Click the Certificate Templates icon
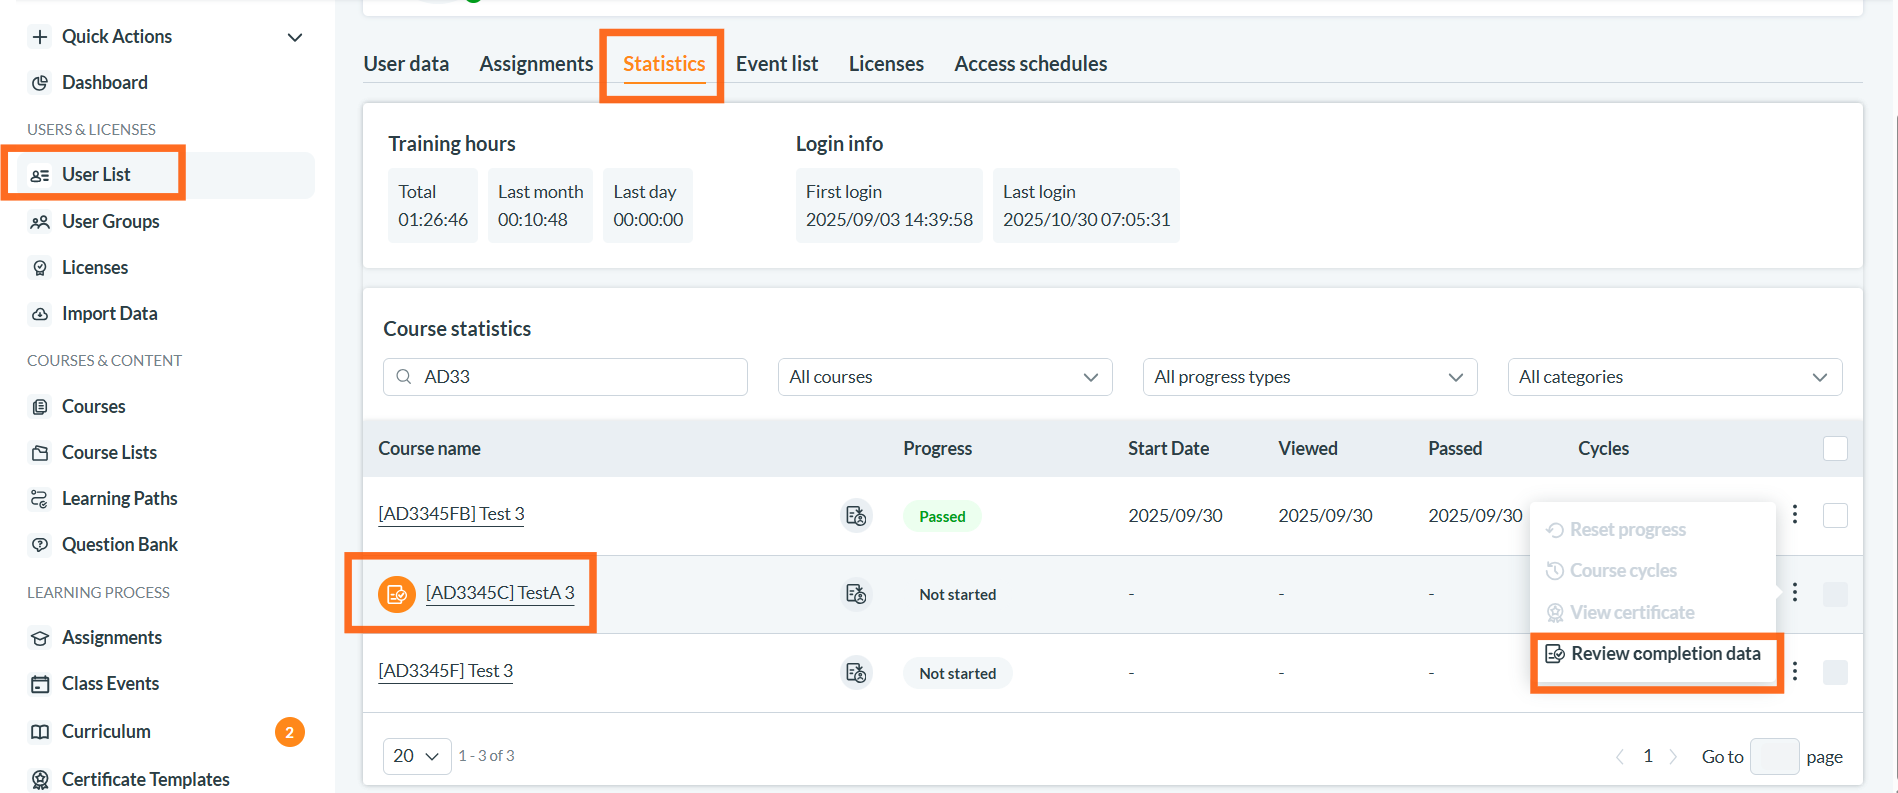 40,780
